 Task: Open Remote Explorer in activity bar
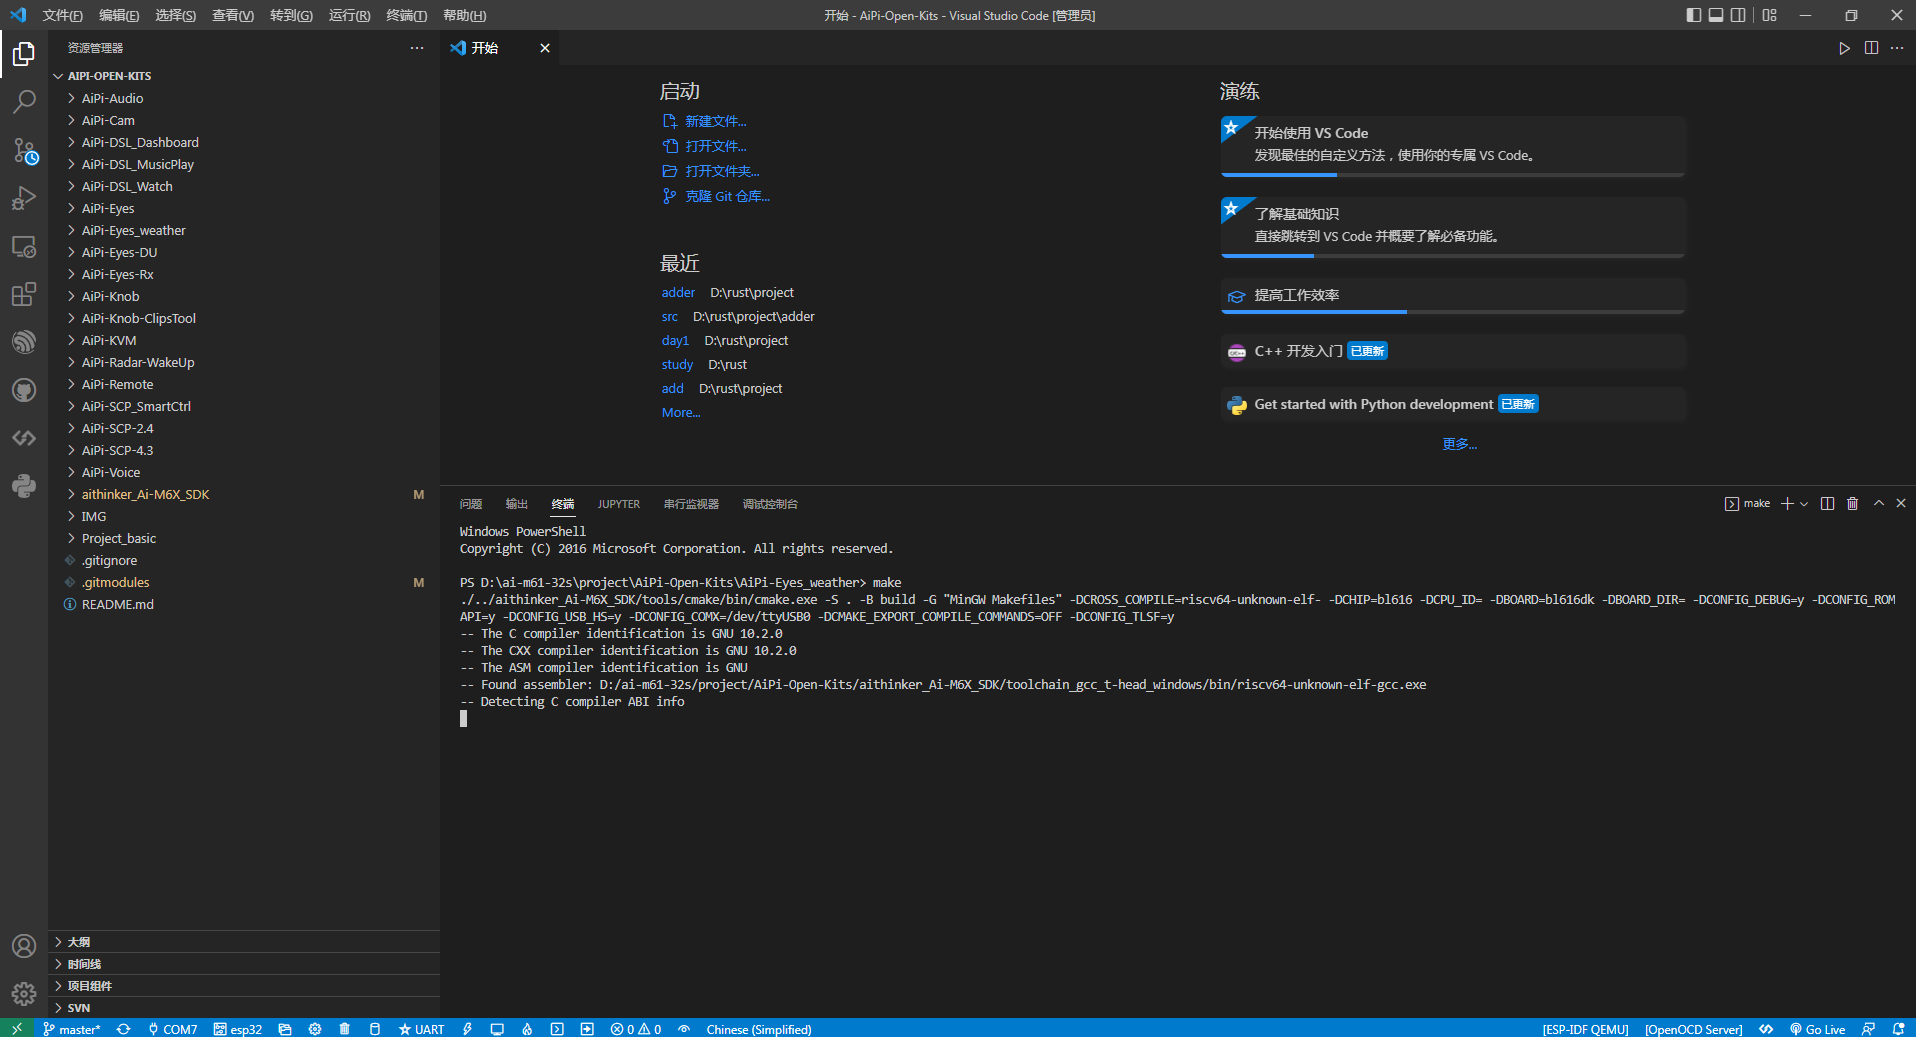tap(24, 246)
